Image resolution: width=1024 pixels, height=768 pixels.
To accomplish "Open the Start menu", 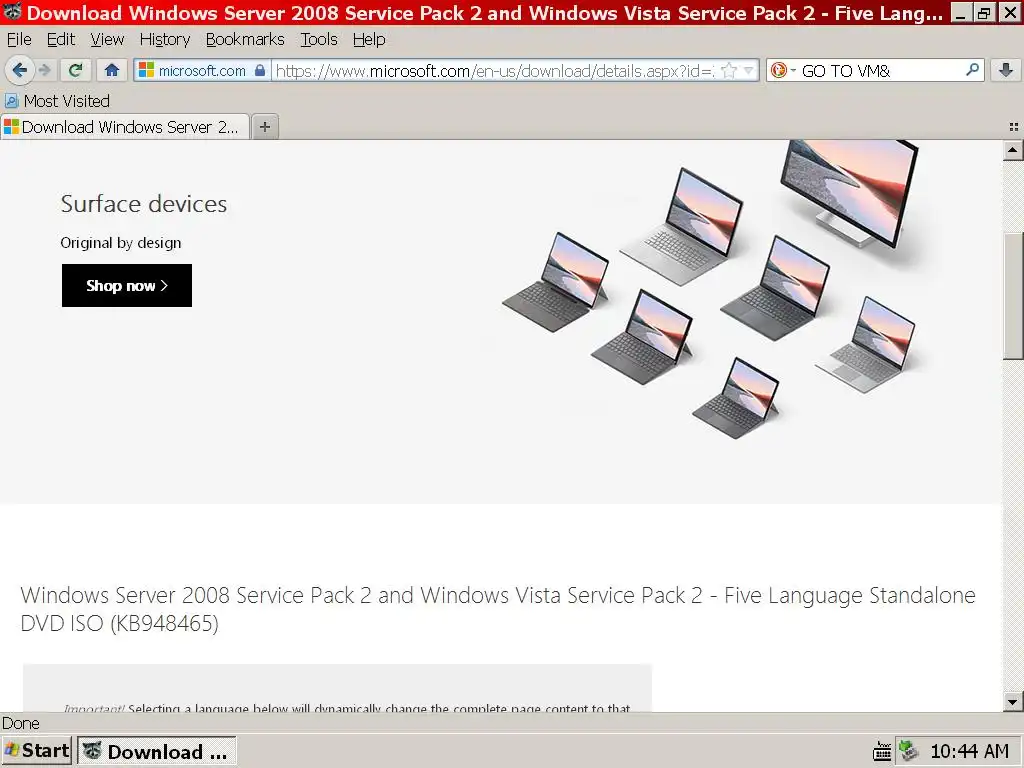I will pyautogui.click(x=37, y=751).
